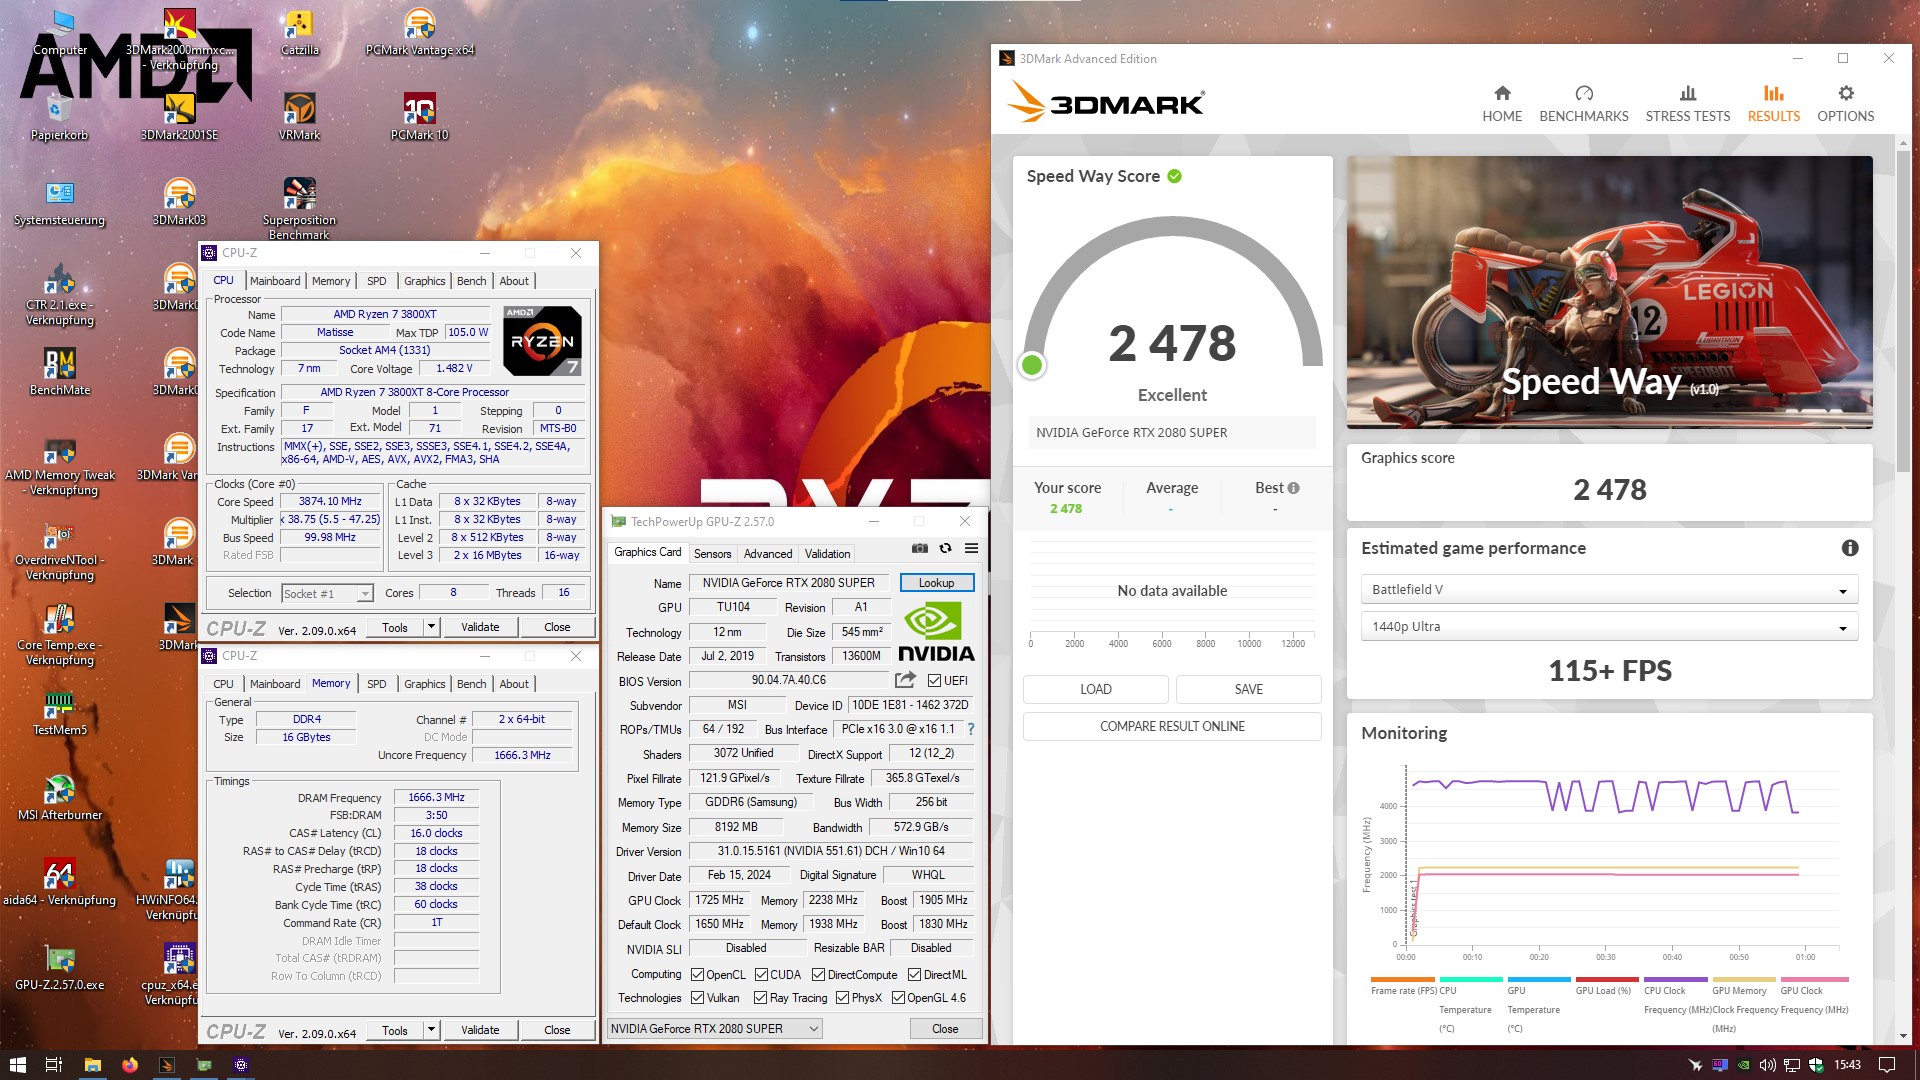Click LOAD in 3DMark results

[1095, 689]
